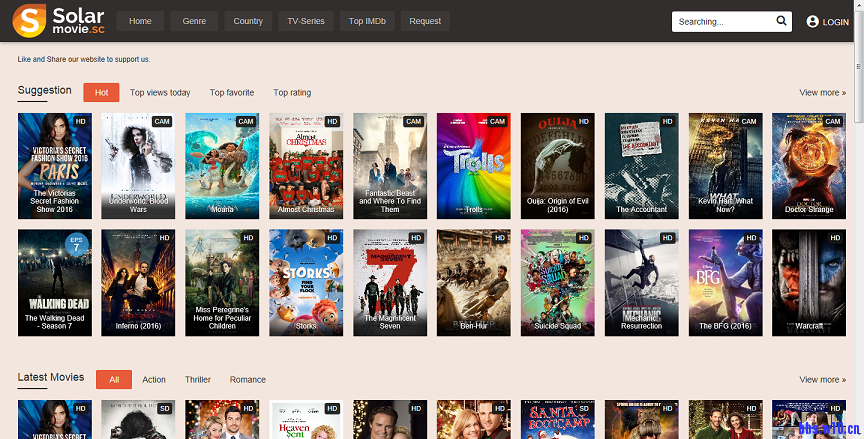Open Underworld: Blood Wars poster
This screenshot has width=864, height=439.
click(x=138, y=166)
